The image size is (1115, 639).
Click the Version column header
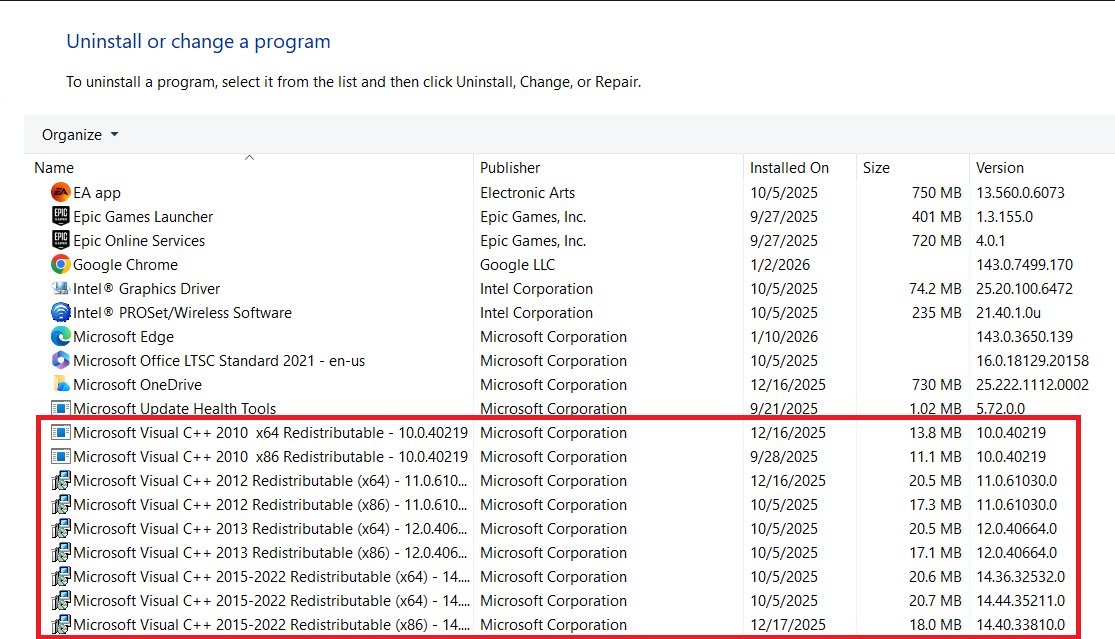pyautogui.click(x=1000, y=168)
